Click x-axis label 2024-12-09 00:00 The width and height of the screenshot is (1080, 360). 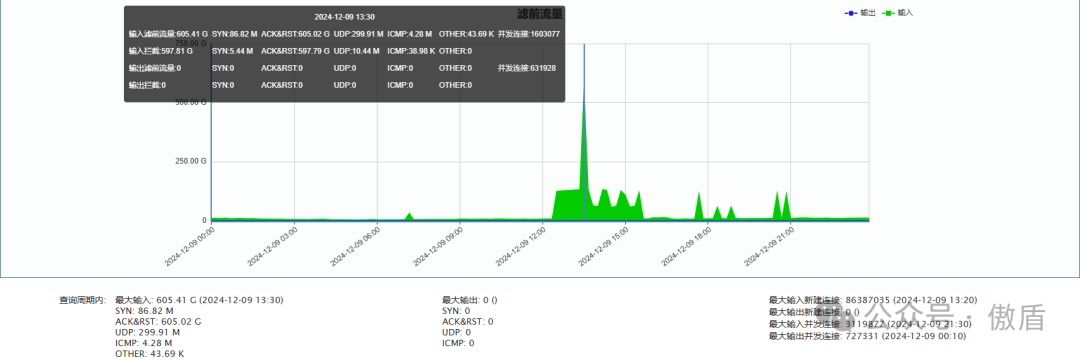(190, 246)
